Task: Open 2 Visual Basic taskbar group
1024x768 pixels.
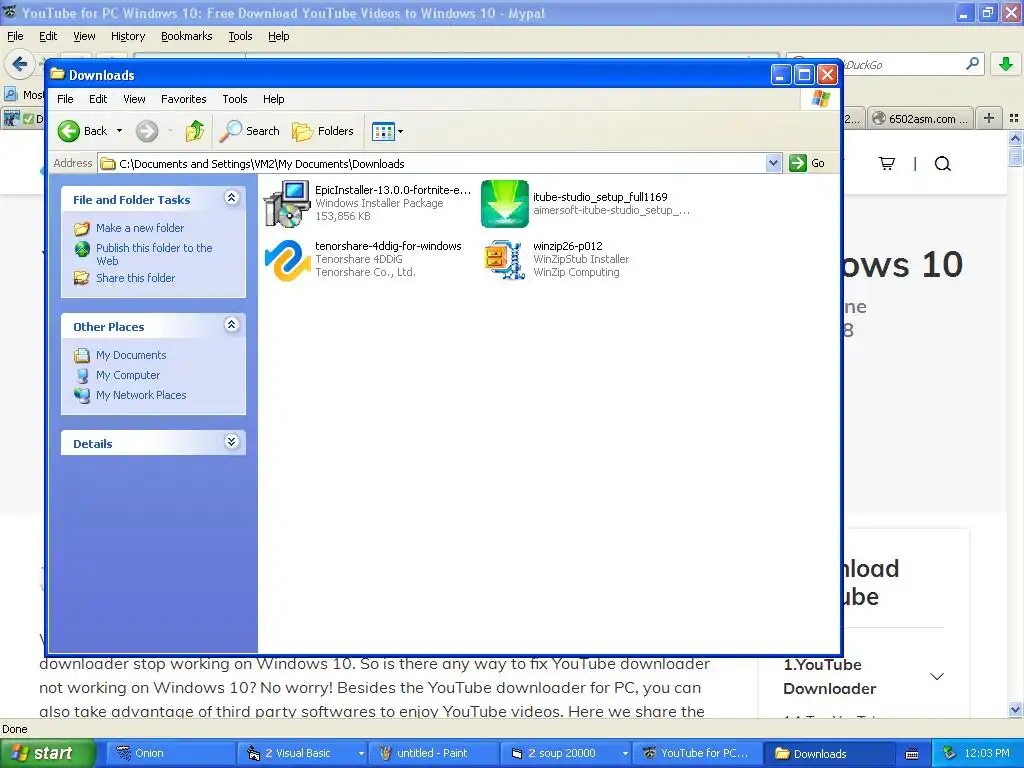Action: pos(303,754)
